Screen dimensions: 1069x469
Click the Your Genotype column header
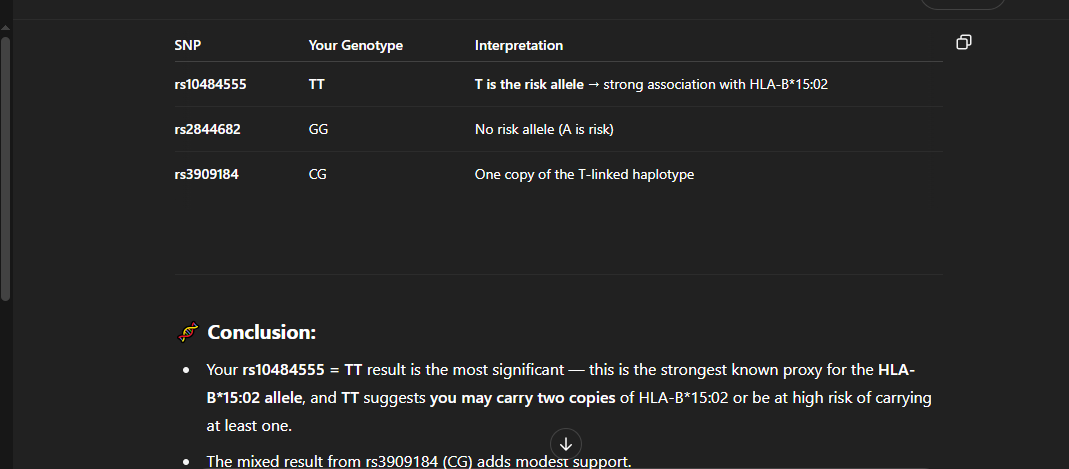tap(356, 45)
